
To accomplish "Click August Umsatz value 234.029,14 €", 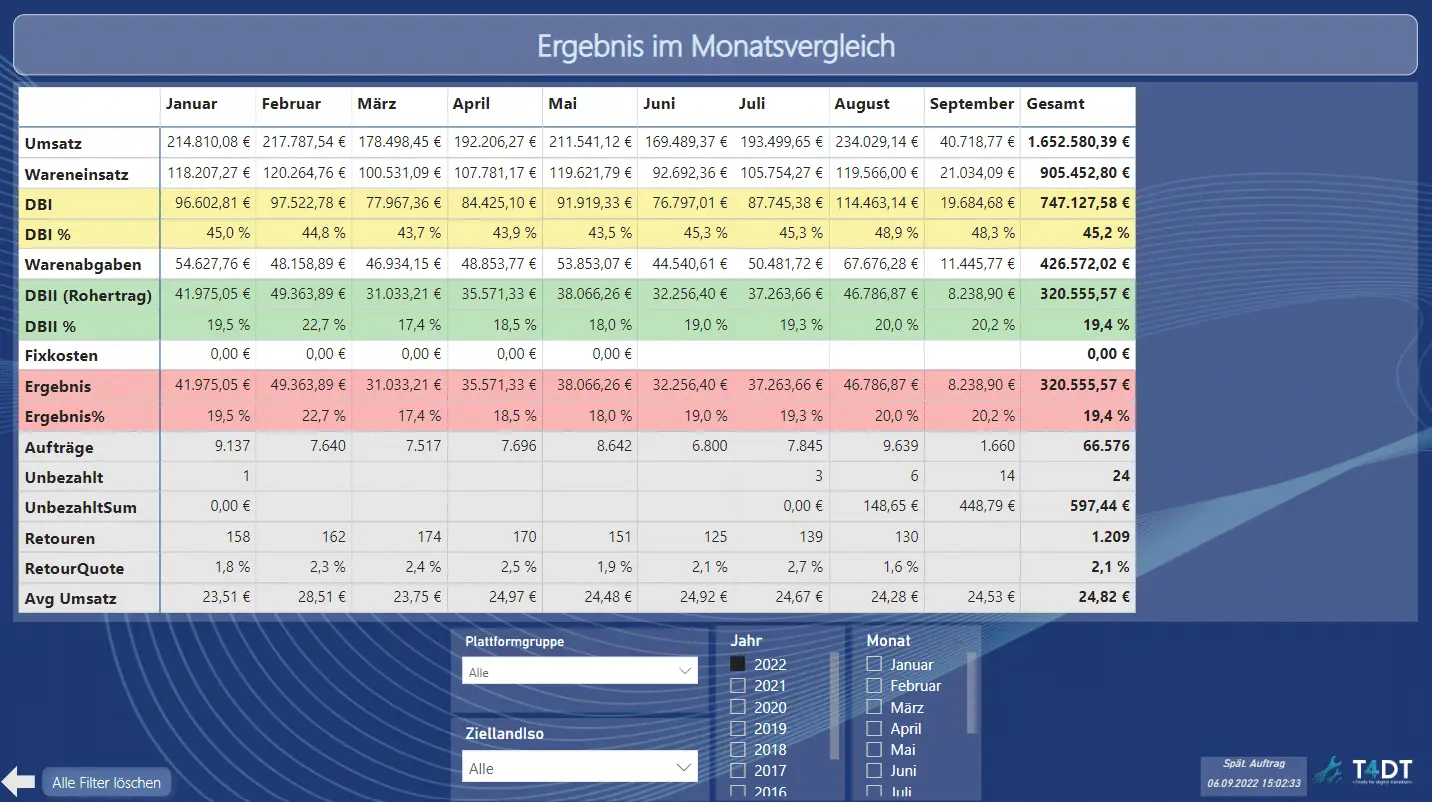I will point(877,142).
